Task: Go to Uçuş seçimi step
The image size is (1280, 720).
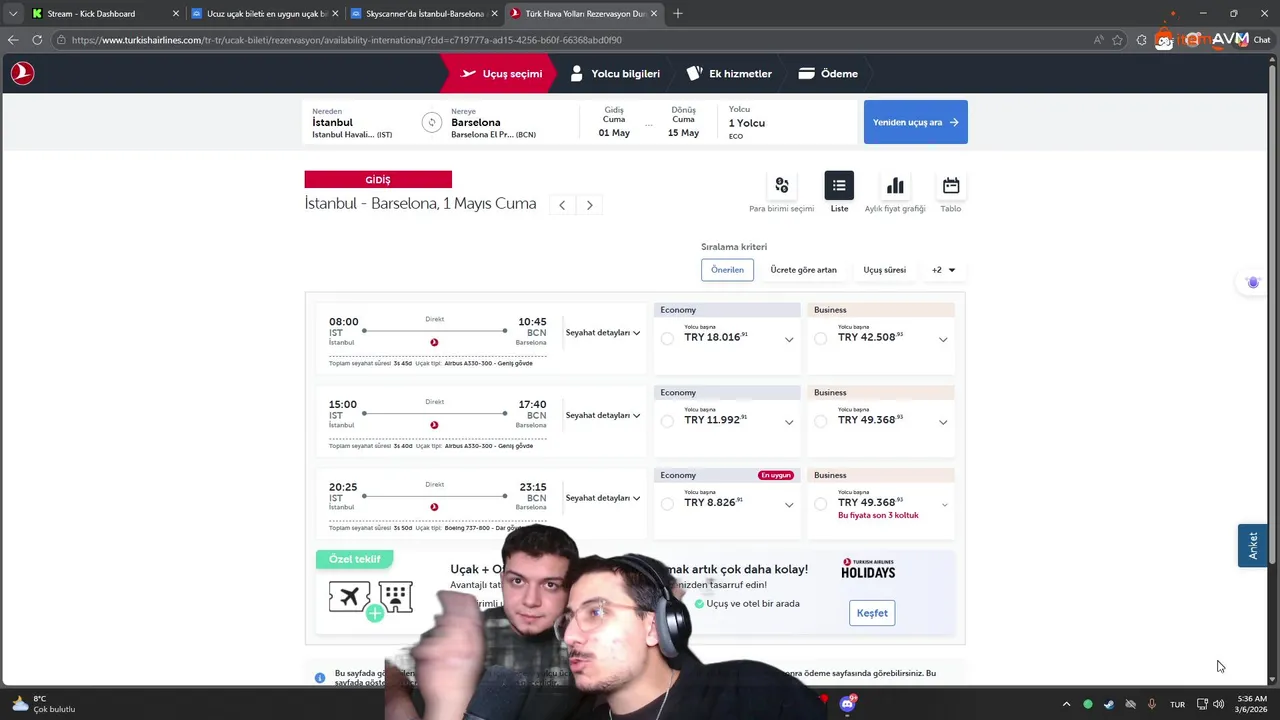Action: [x=501, y=74]
